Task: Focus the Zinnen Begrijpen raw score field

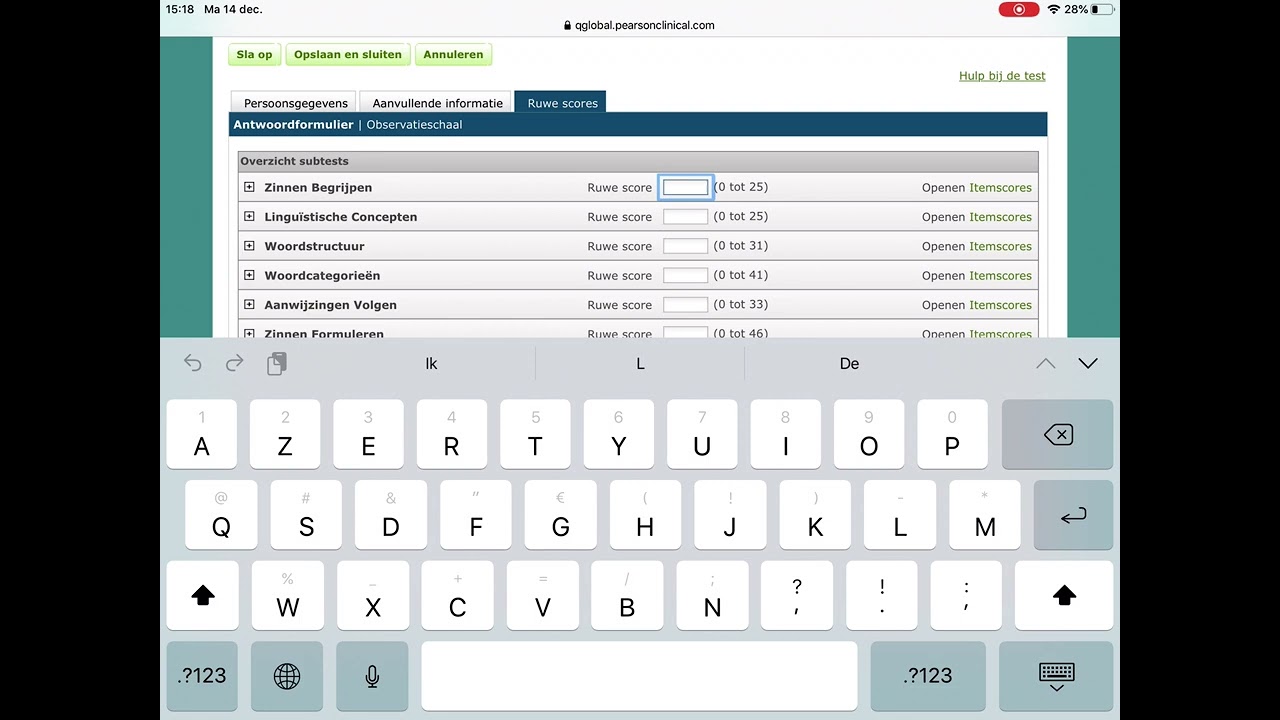Action: [x=685, y=187]
